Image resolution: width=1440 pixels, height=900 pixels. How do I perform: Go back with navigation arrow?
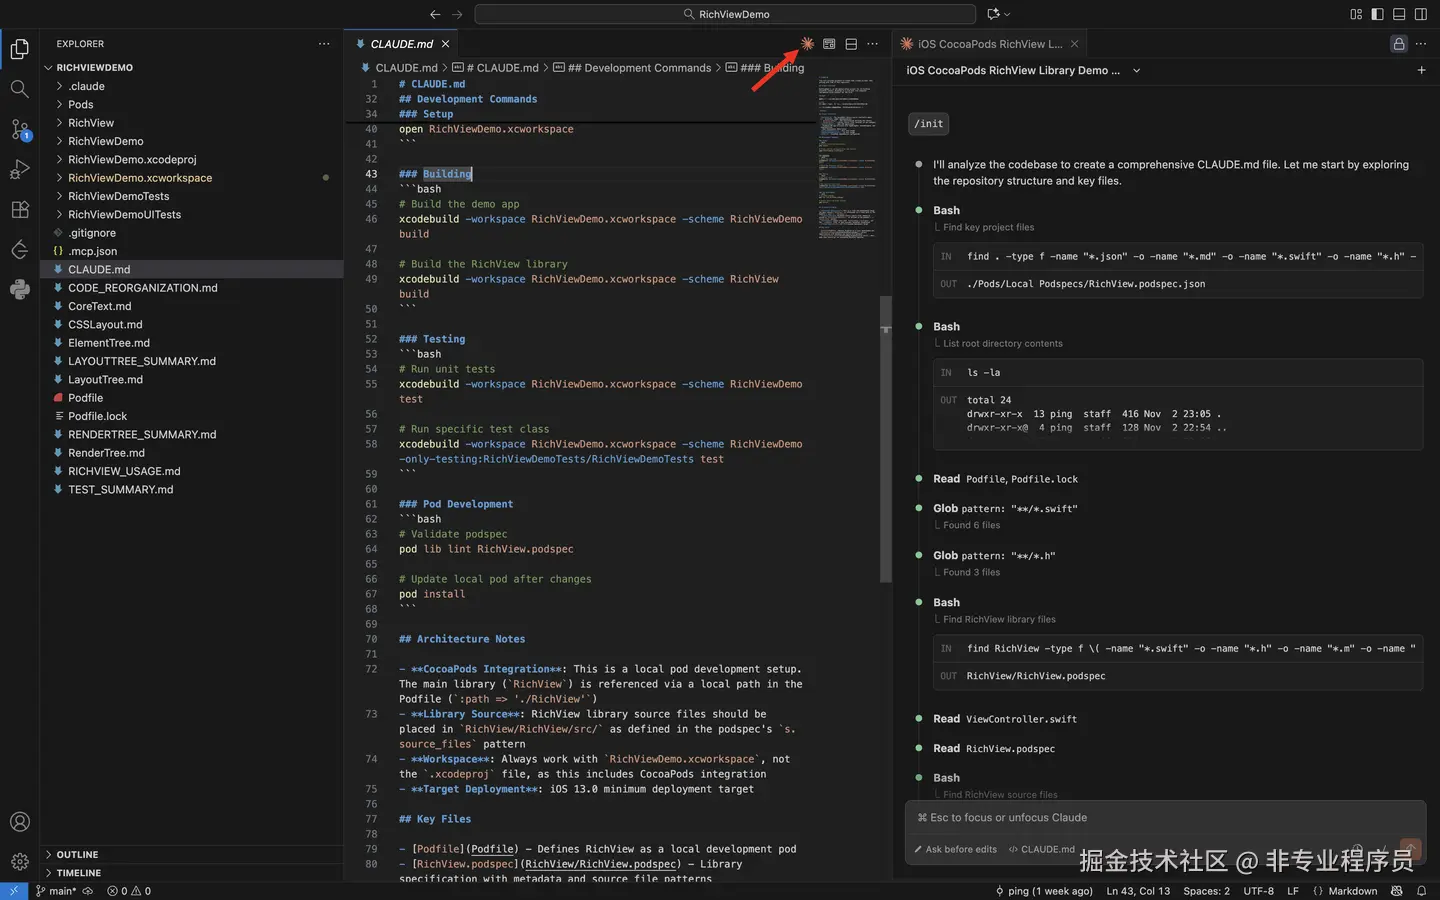tap(435, 14)
